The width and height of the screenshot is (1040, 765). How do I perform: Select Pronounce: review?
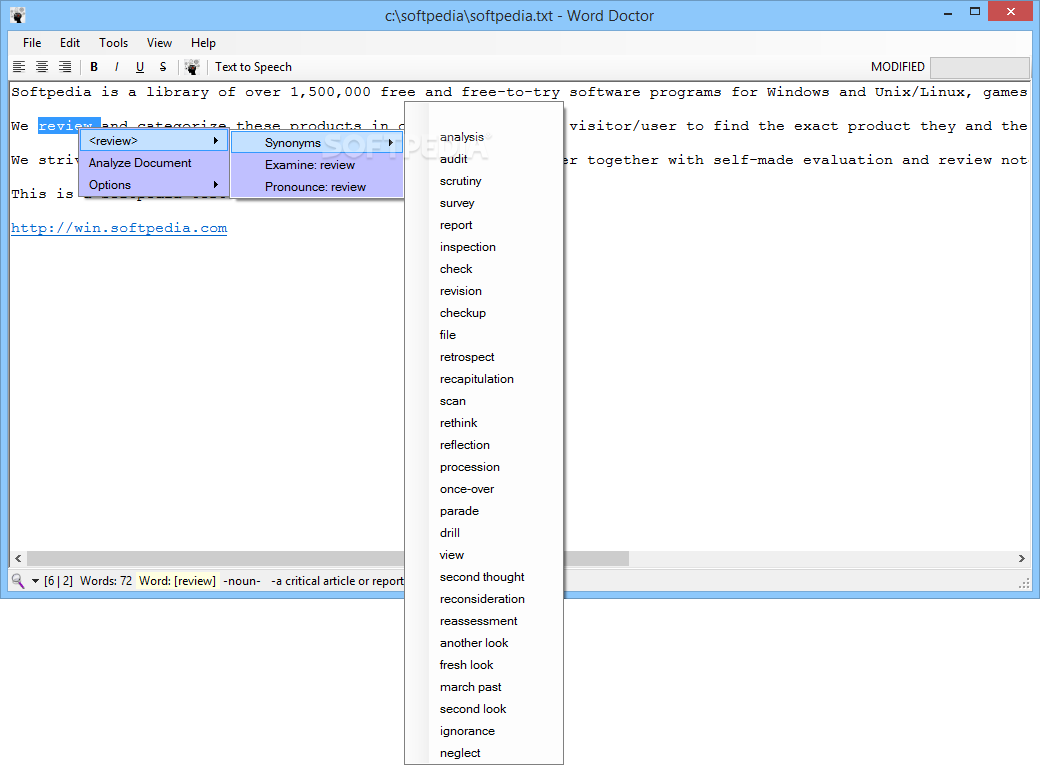[x=317, y=186]
